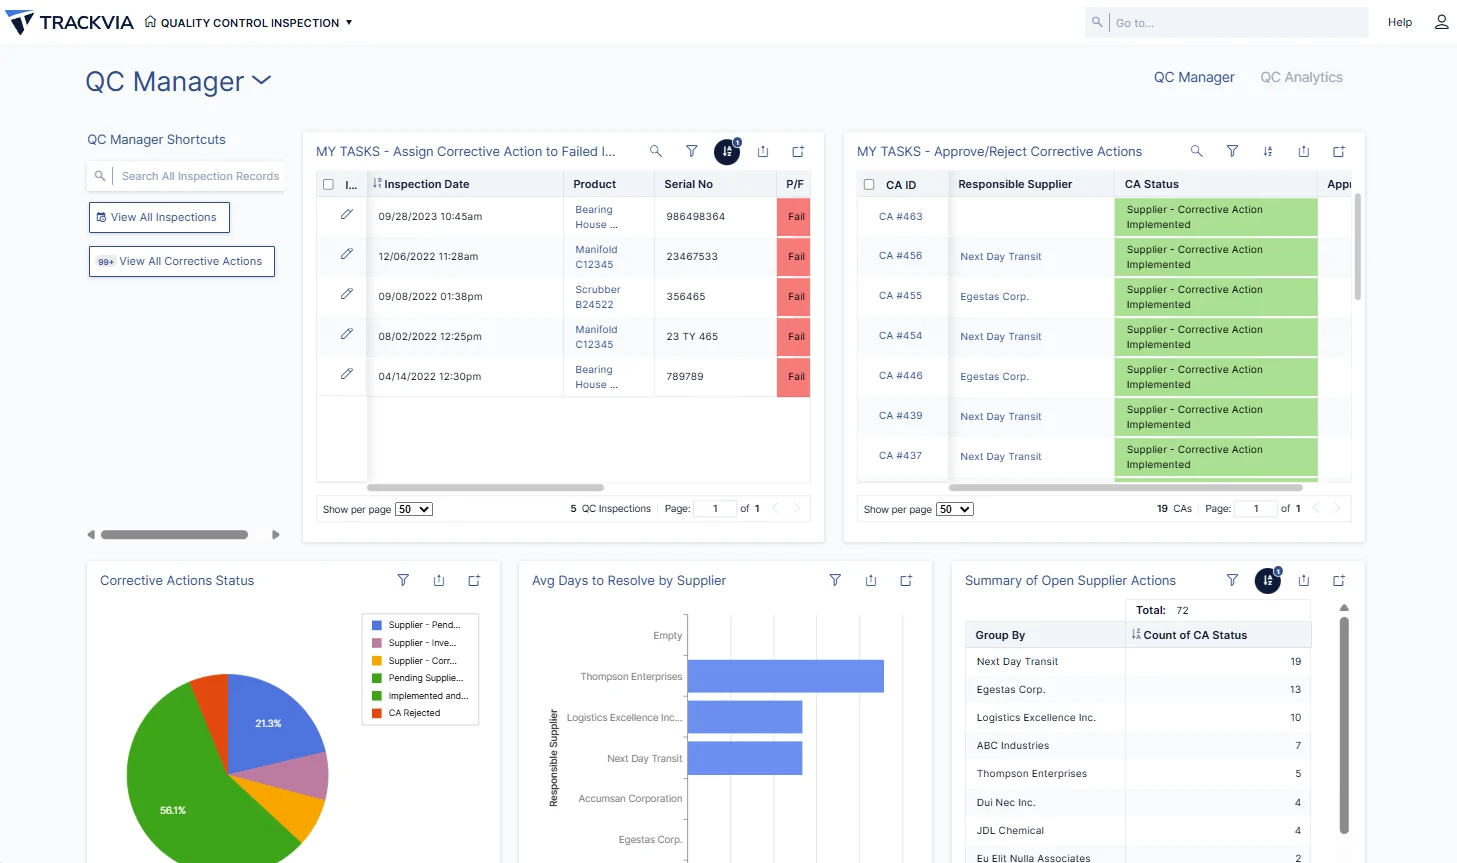Click the inspections table horizontal scrollbar
The width and height of the screenshot is (1457, 863).
[x=485, y=488]
